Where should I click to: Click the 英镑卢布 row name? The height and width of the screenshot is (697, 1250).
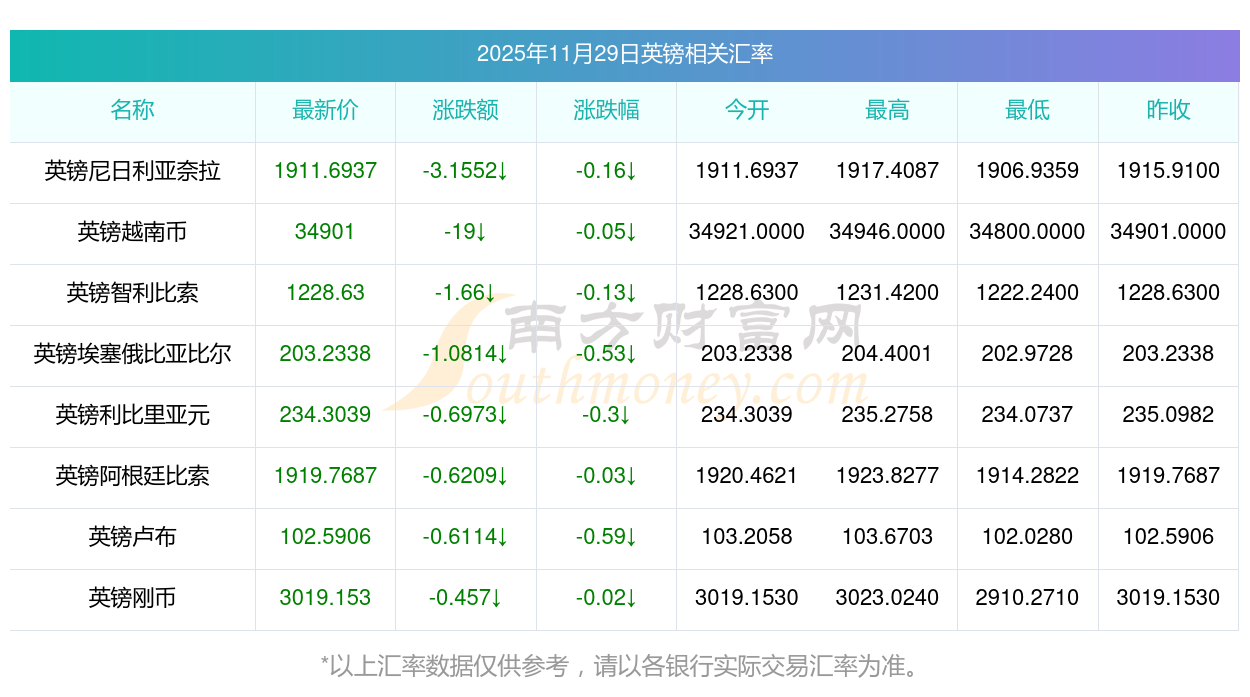[x=133, y=537]
